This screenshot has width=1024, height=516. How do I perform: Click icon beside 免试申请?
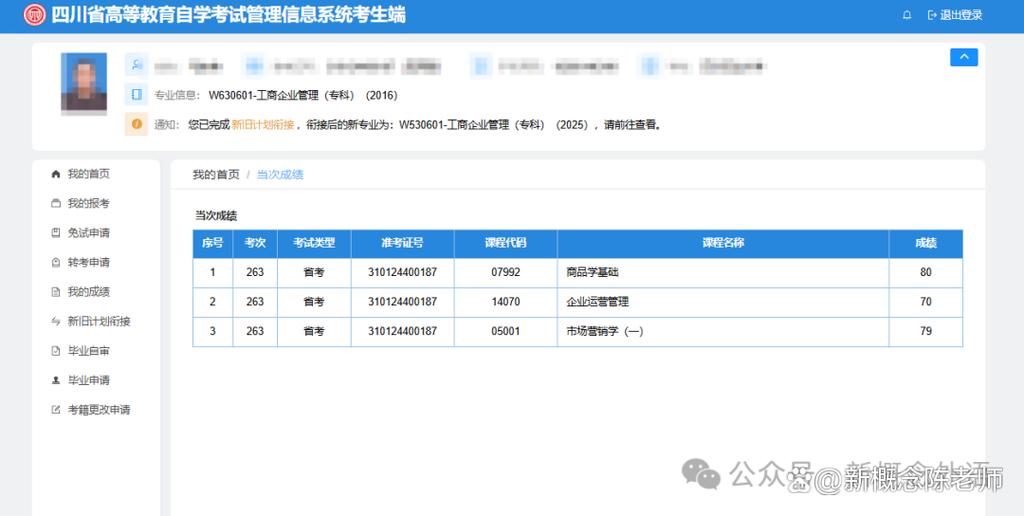(56, 233)
